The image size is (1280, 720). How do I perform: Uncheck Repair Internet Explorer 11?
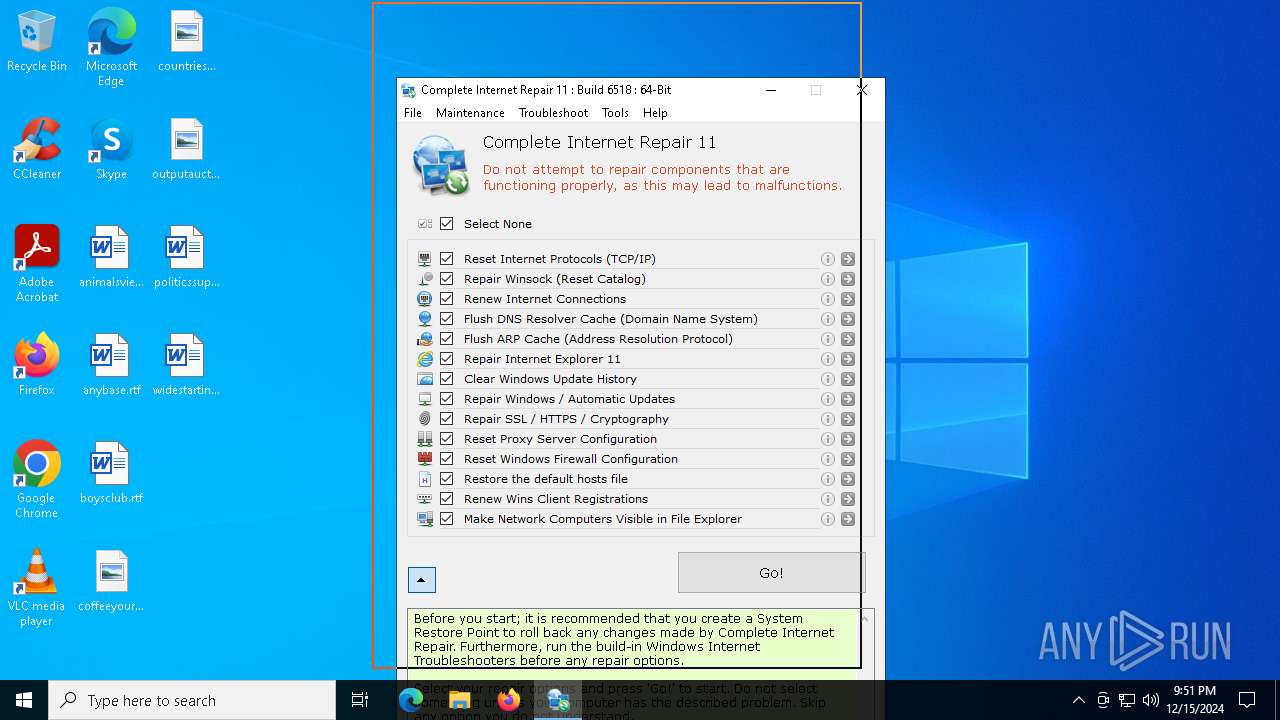[x=447, y=359]
